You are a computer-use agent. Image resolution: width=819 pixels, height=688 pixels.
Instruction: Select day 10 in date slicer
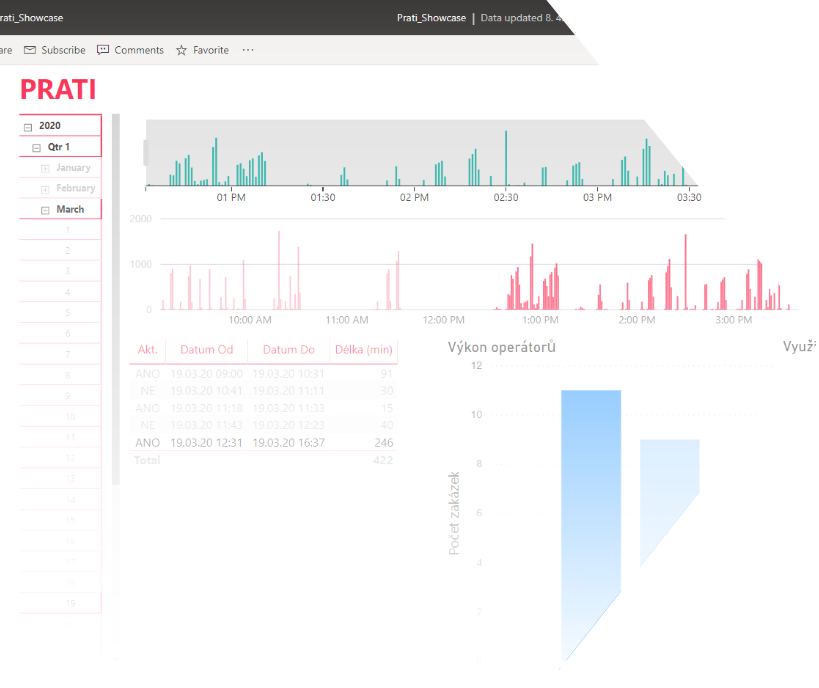point(61,416)
